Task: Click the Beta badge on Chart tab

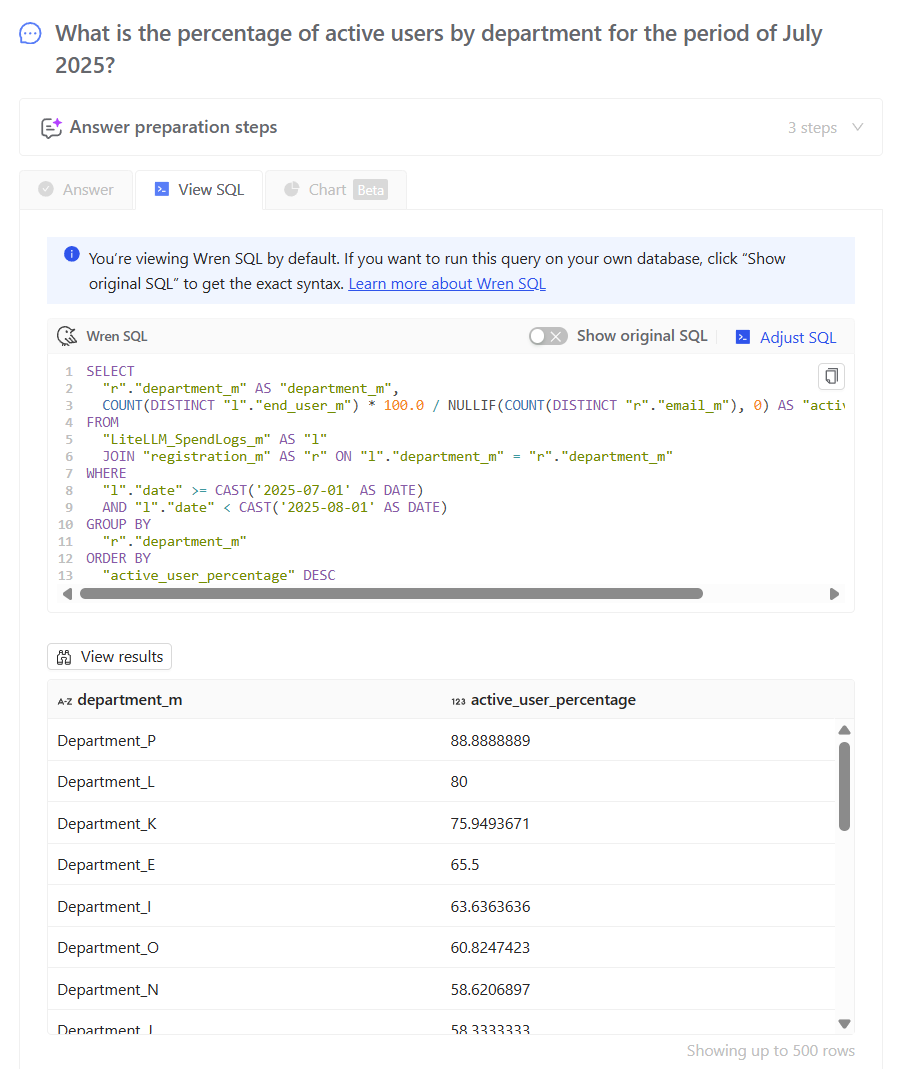Action: (370, 190)
